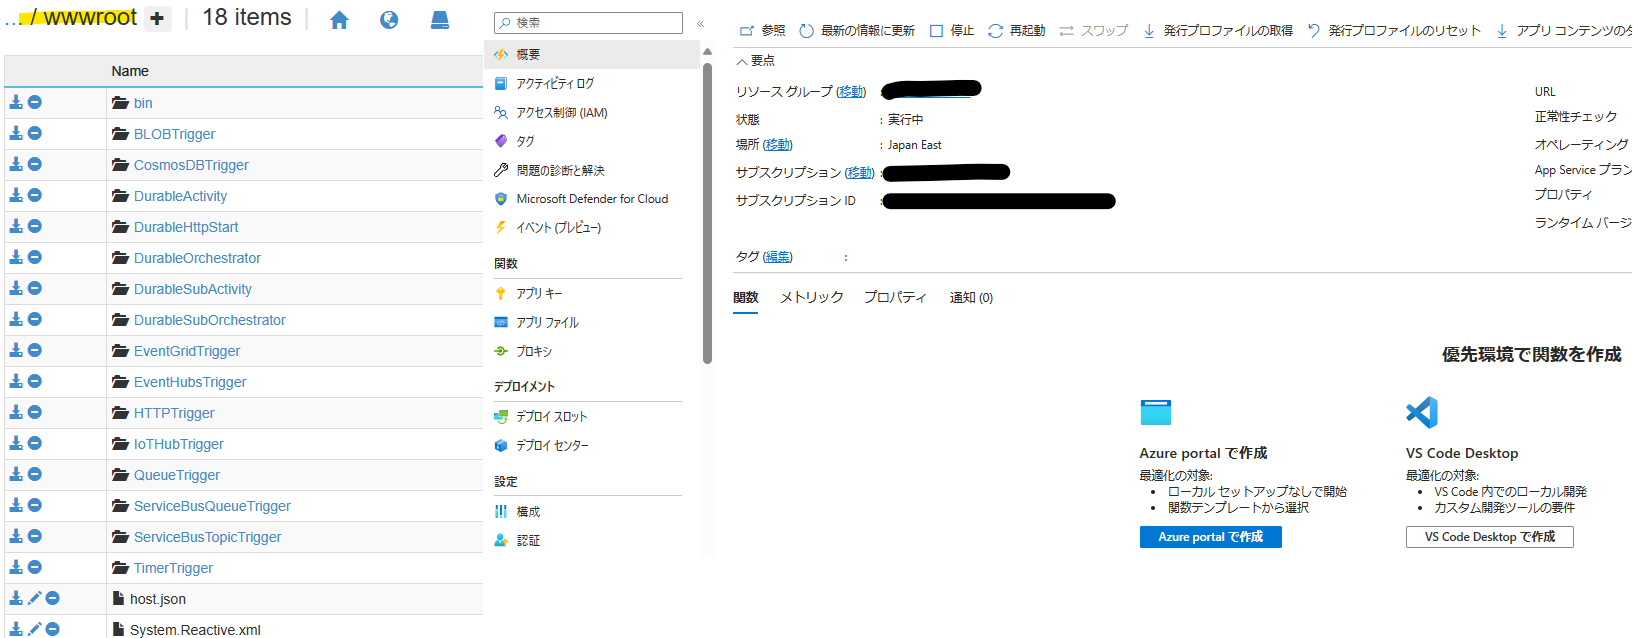Click 再起動 to restart the app
The image size is (1633, 638).
click(1016, 31)
